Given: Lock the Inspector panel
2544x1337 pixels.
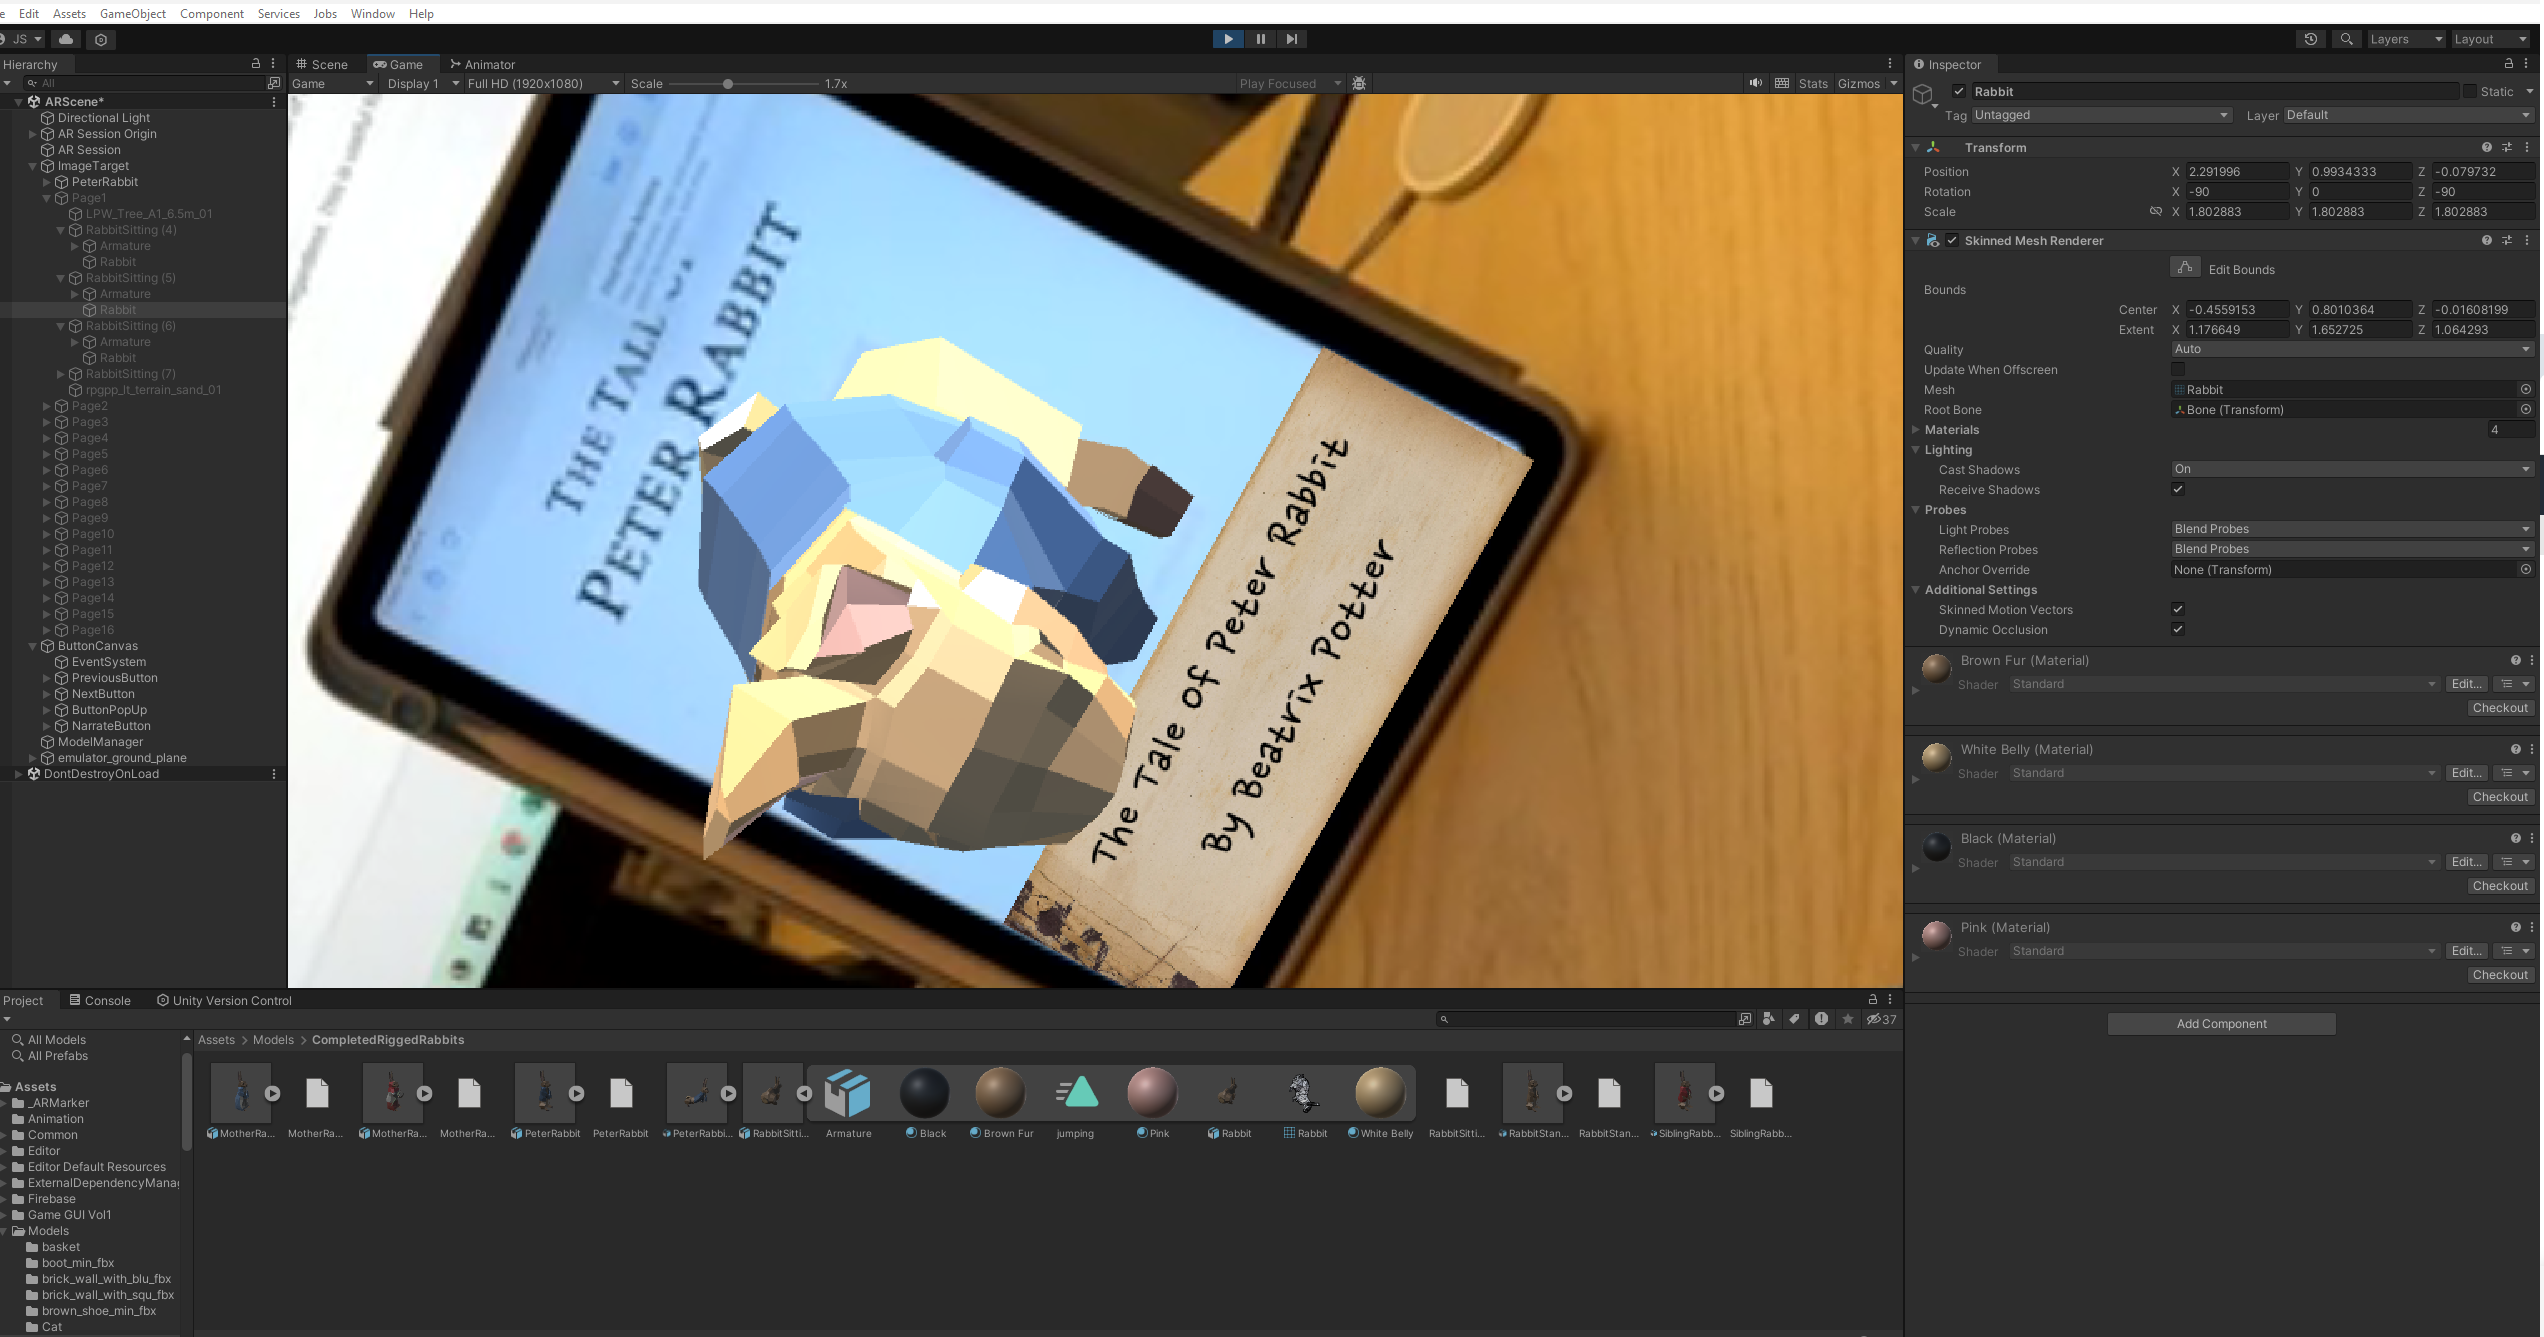Looking at the screenshot, I should click(2509, 64).
